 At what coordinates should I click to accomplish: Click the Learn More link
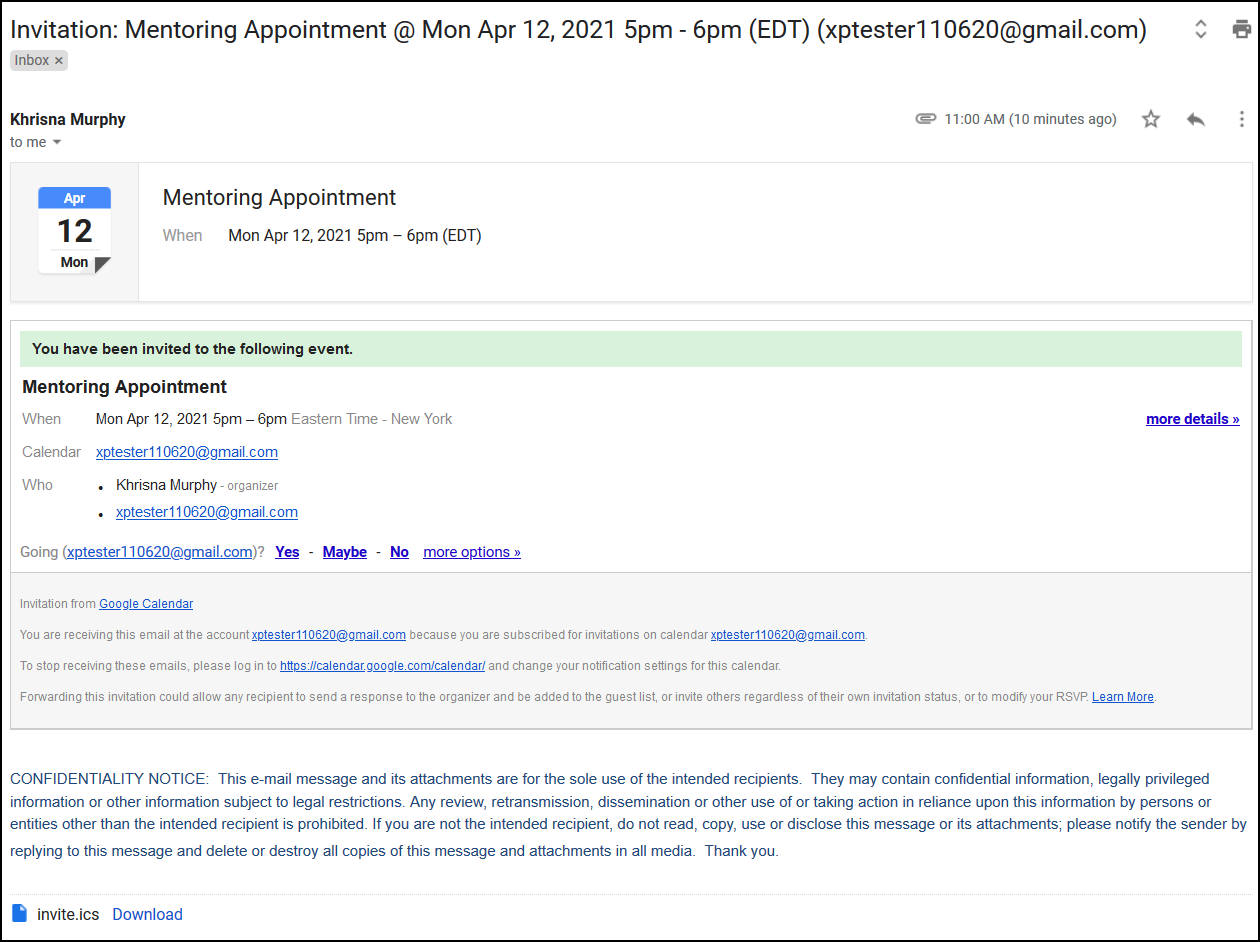pyautogui.click(x=1122, y=697)
